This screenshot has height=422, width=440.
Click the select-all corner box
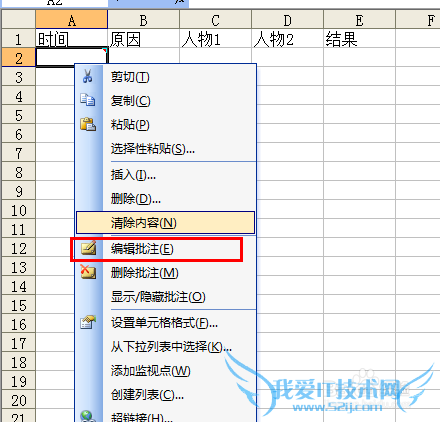pos(19,20)
